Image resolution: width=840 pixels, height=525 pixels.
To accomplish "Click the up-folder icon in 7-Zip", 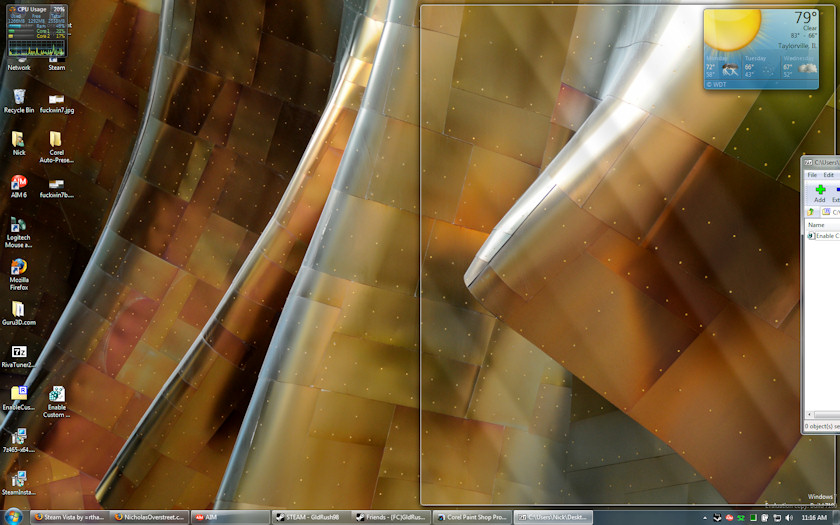I will coord(811,212).
